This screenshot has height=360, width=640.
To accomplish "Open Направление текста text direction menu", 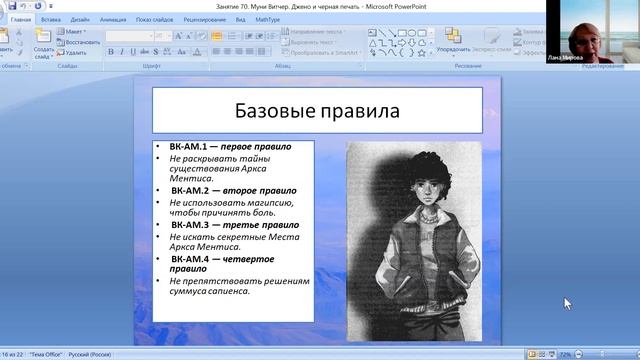I will pos(313,31).
